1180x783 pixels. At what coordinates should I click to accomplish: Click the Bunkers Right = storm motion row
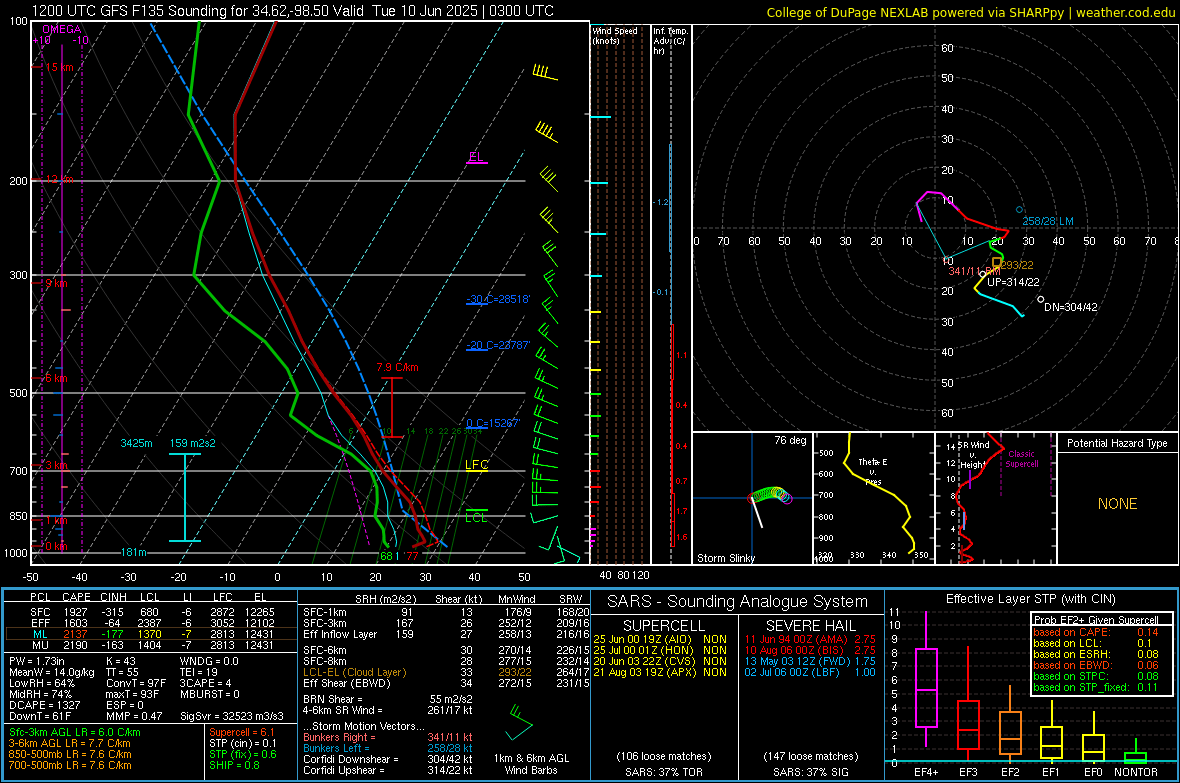(388, 737)
